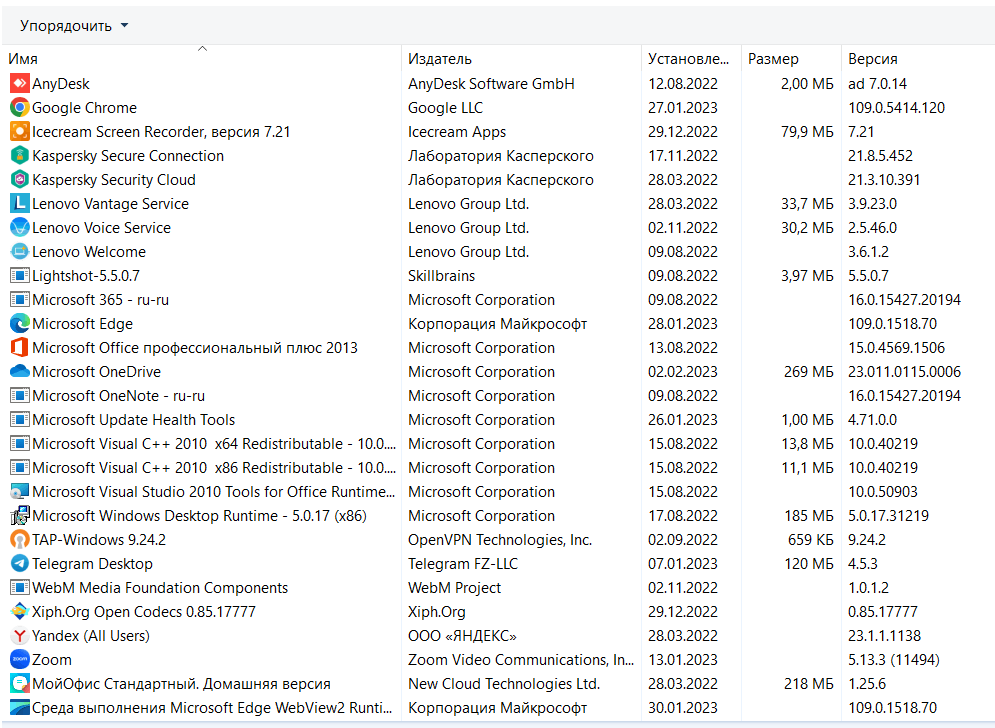Click the Google LLC publisher cell
Viewport: 995px width, 728px height.
point(445,108)
